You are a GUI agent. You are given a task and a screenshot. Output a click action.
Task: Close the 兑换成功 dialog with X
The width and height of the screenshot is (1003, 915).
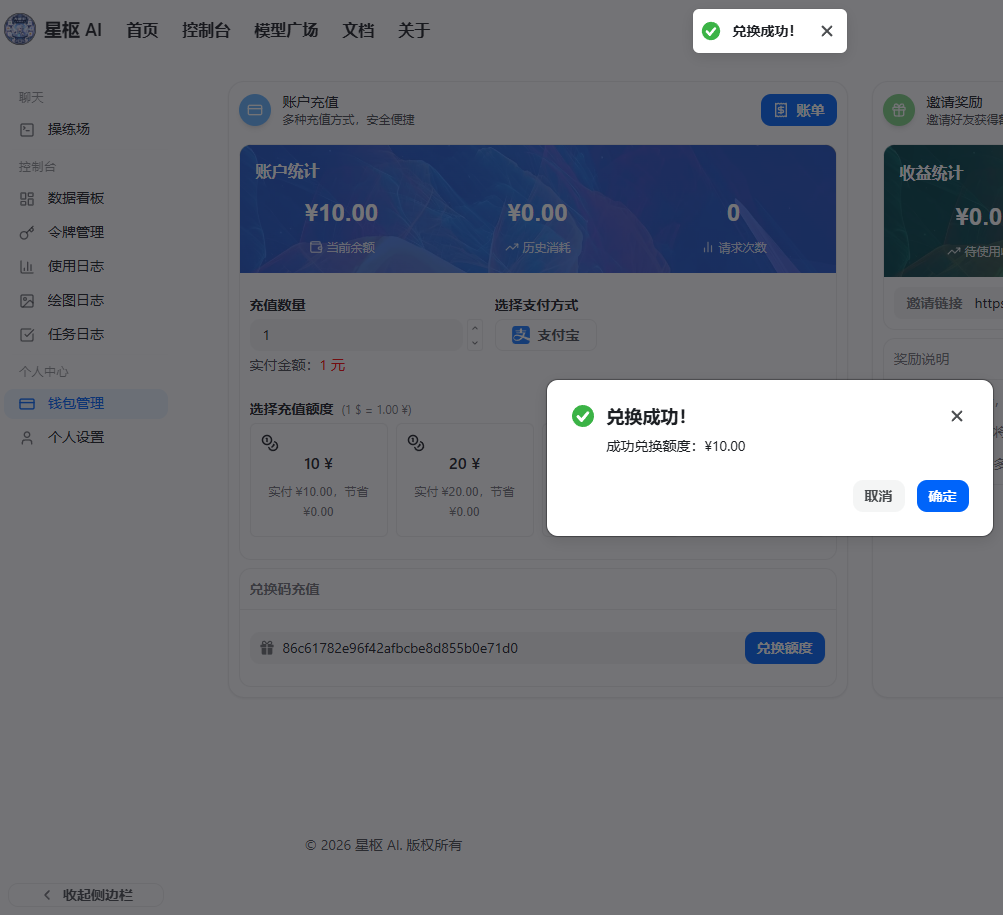[956, 416]
